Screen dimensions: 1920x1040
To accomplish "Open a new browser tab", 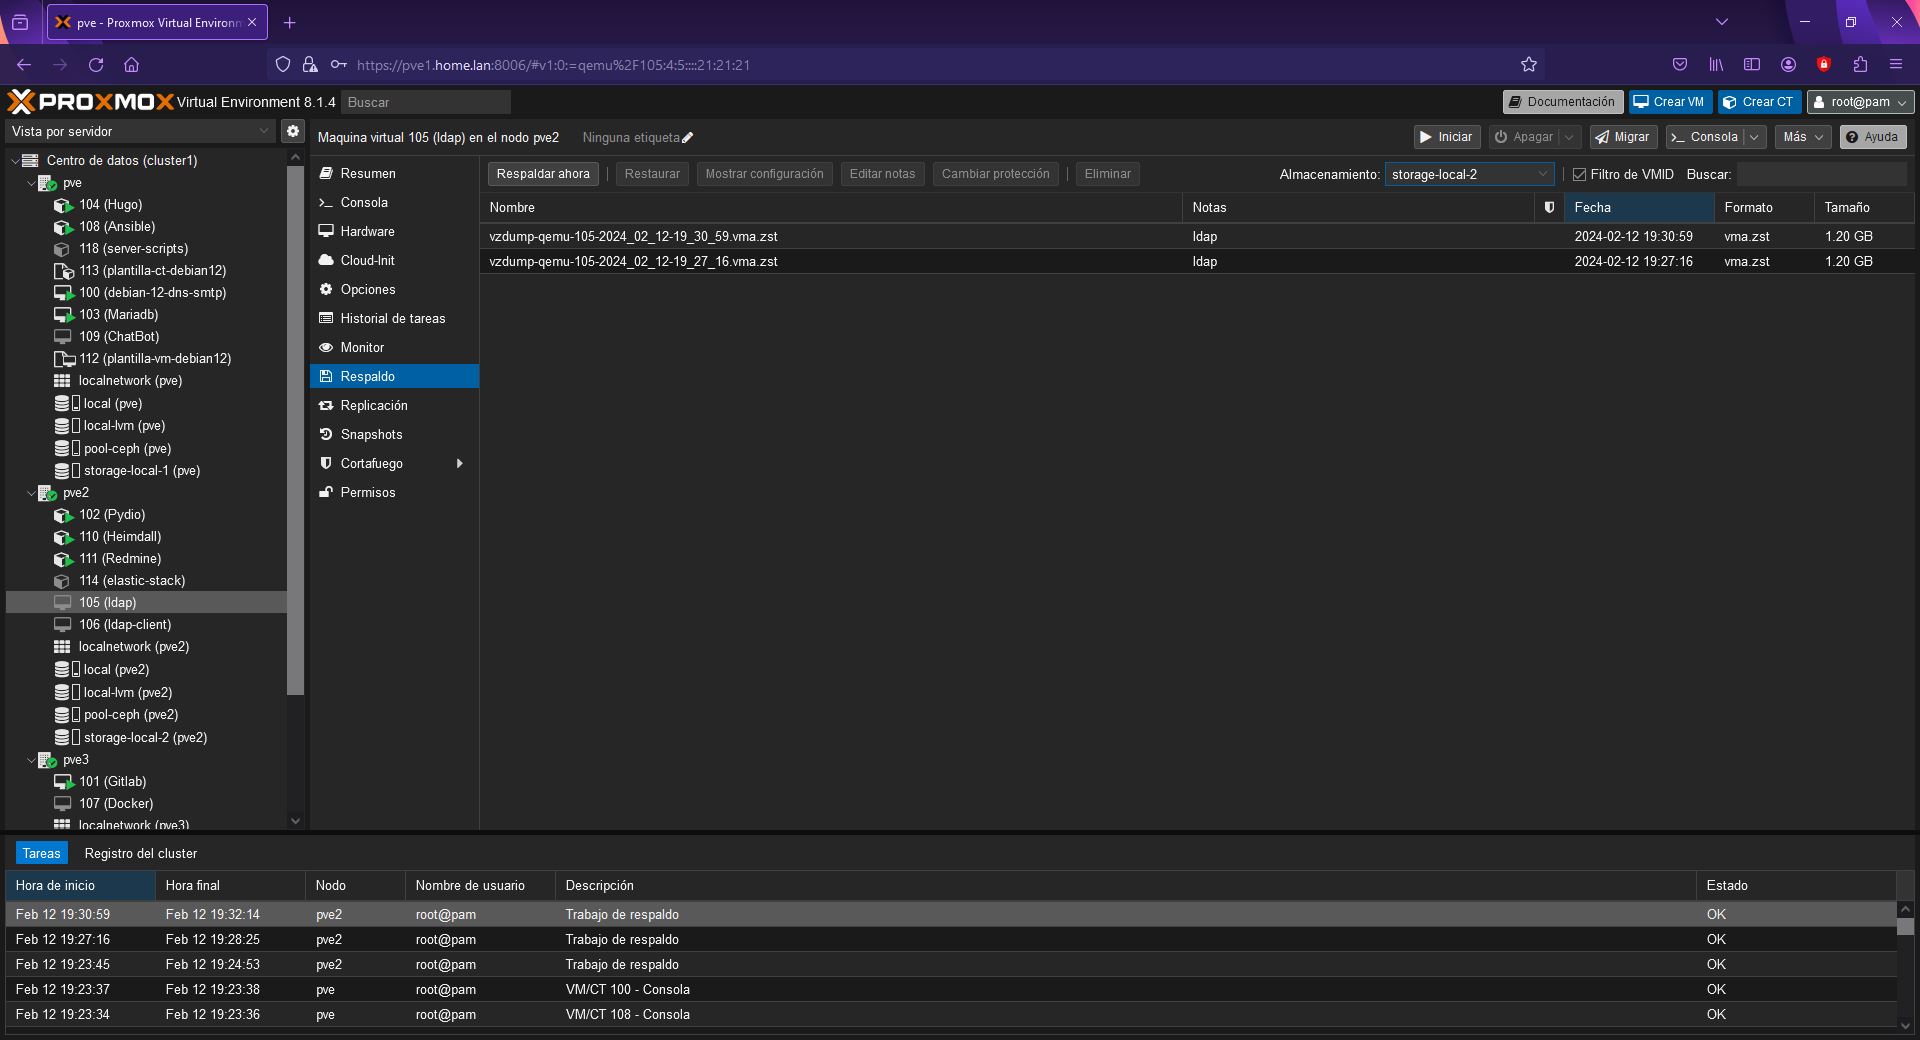I will click(289, 22).
